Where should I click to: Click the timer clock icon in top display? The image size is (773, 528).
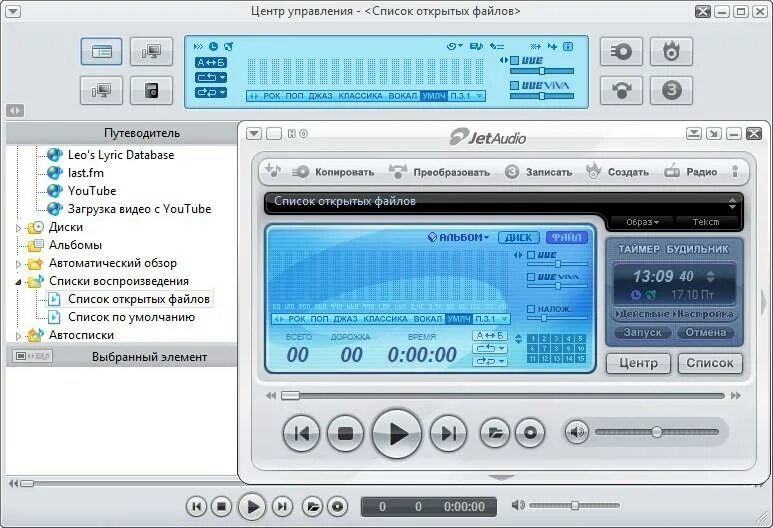213,46
